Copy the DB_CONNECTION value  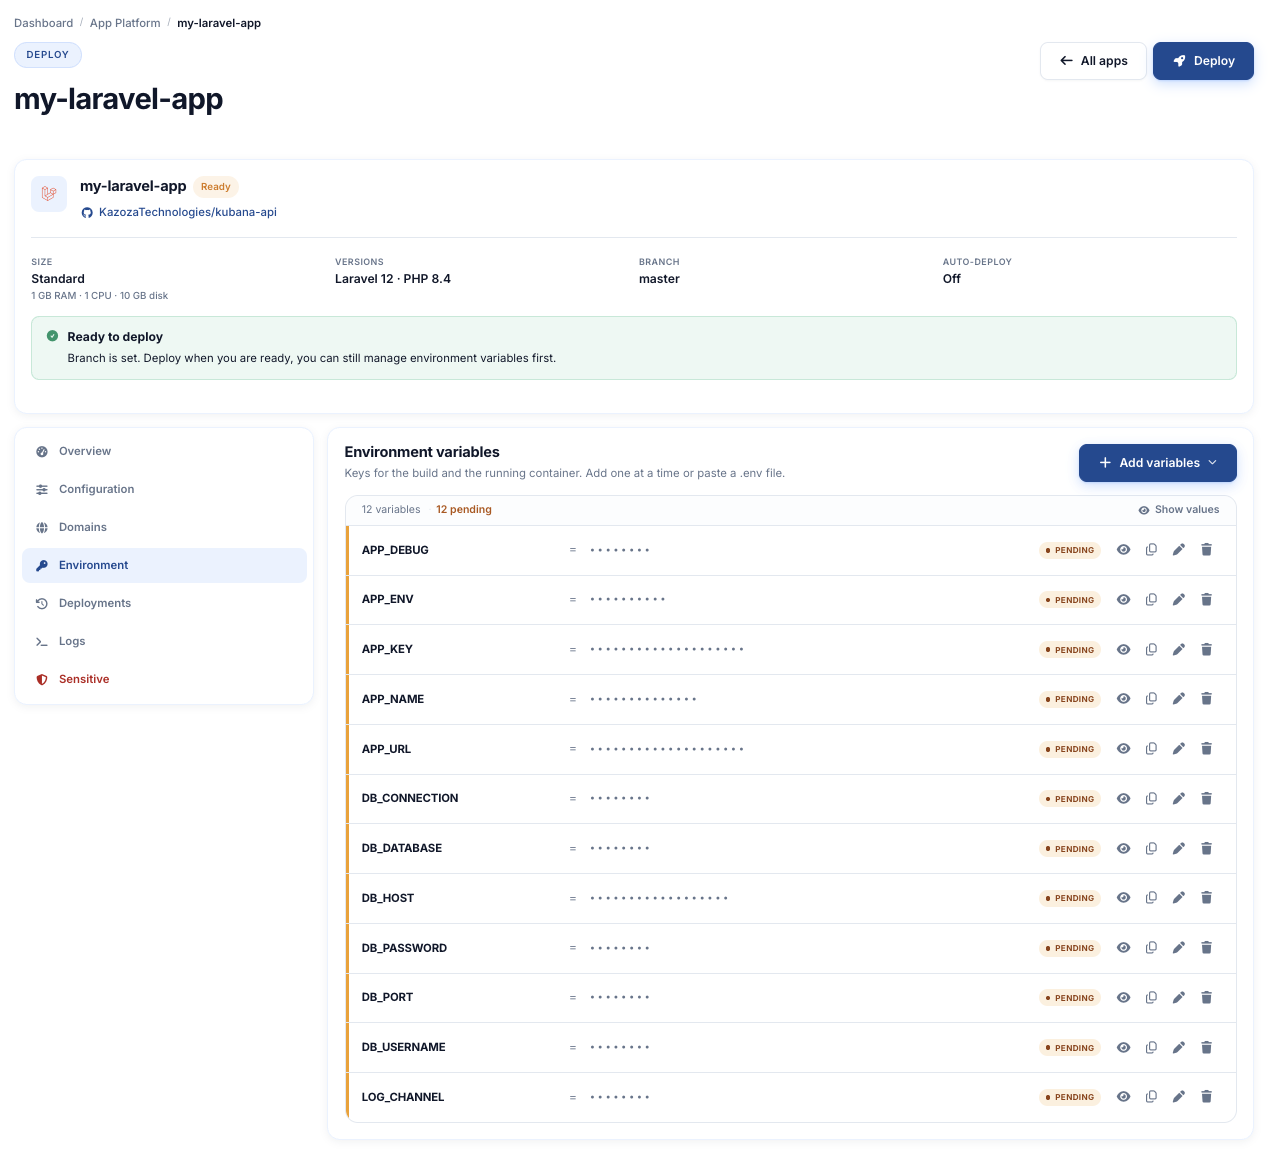click(x=1151, y=799)
